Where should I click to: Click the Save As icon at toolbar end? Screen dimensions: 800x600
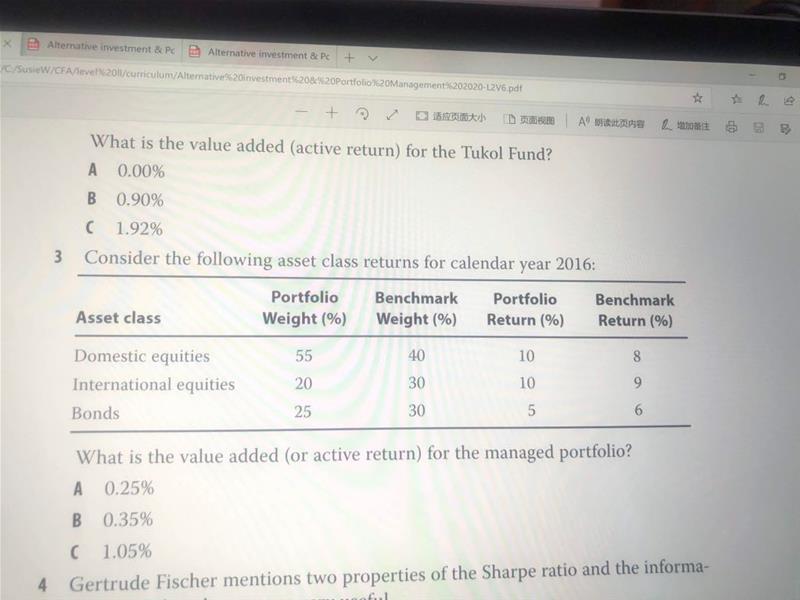point(784,129)
